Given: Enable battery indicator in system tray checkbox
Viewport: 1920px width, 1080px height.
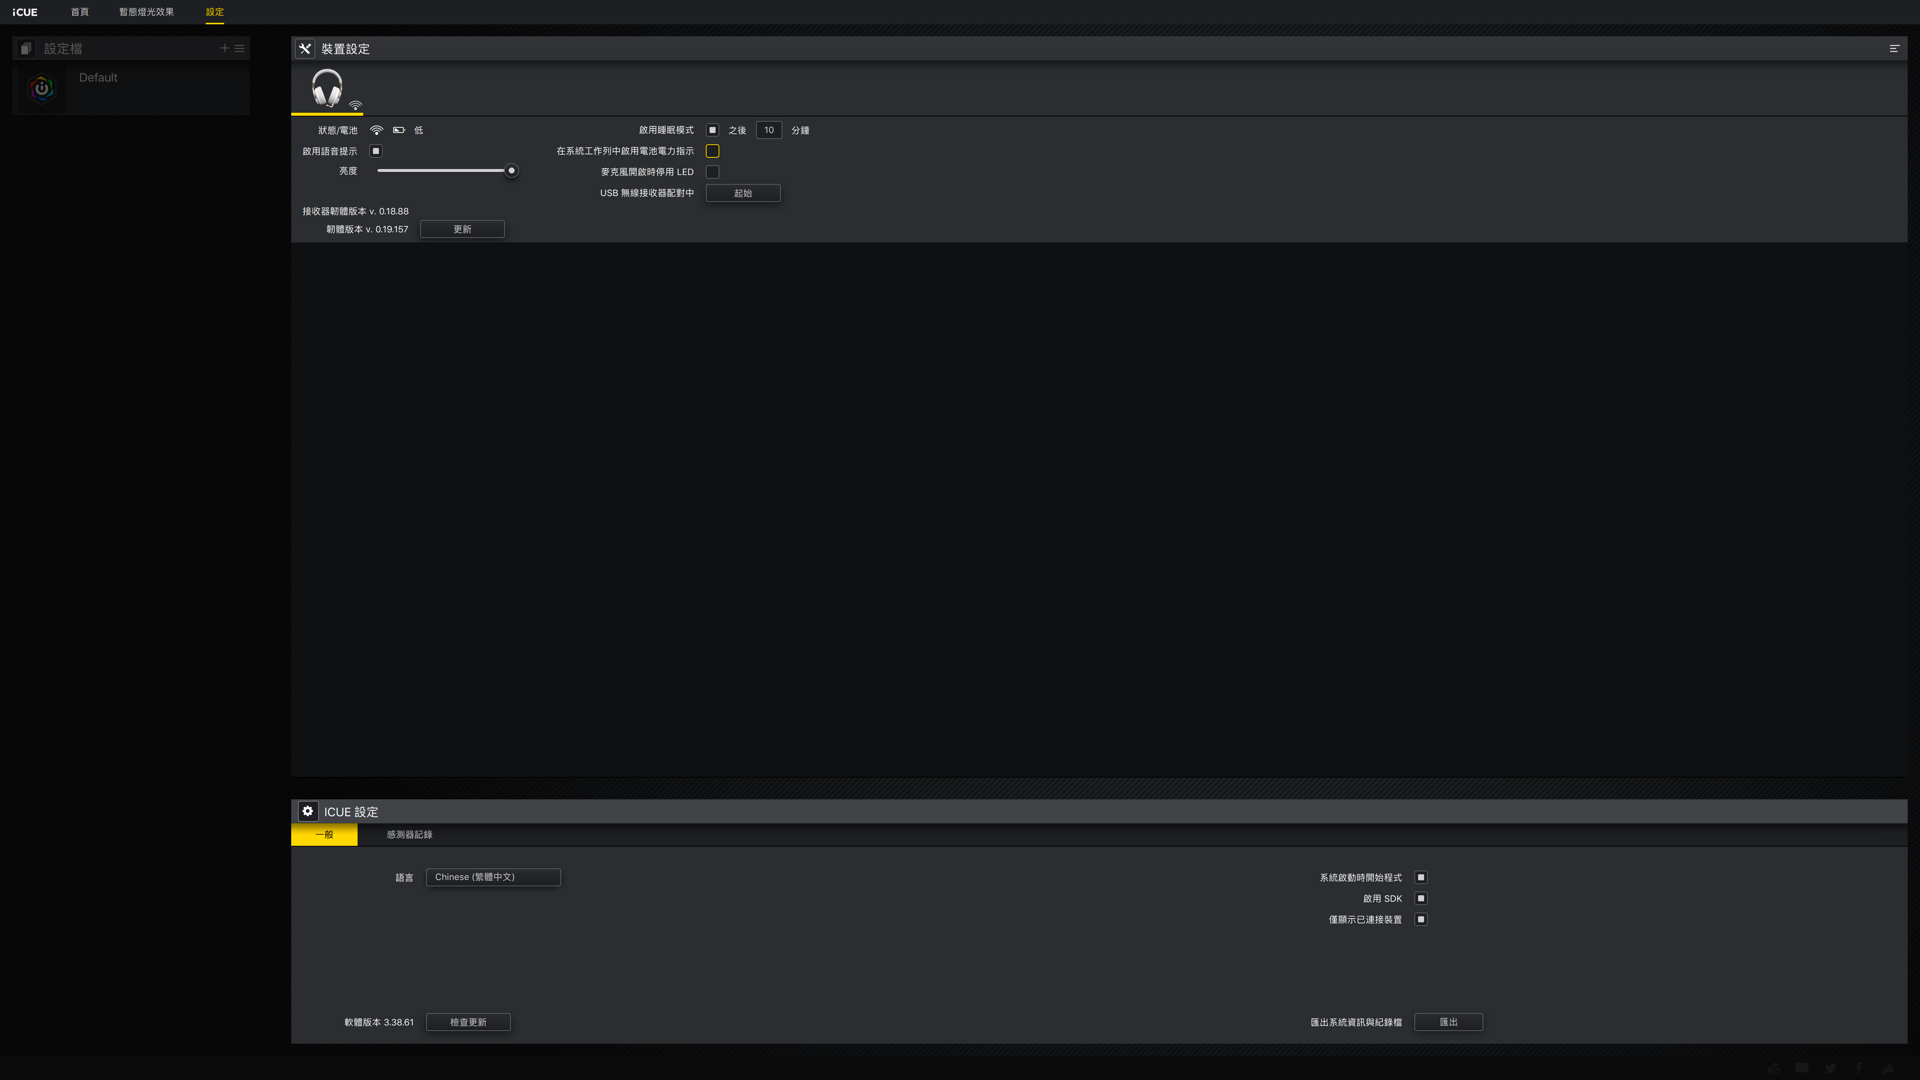Looking at the screenshot, I should (713, 151).
